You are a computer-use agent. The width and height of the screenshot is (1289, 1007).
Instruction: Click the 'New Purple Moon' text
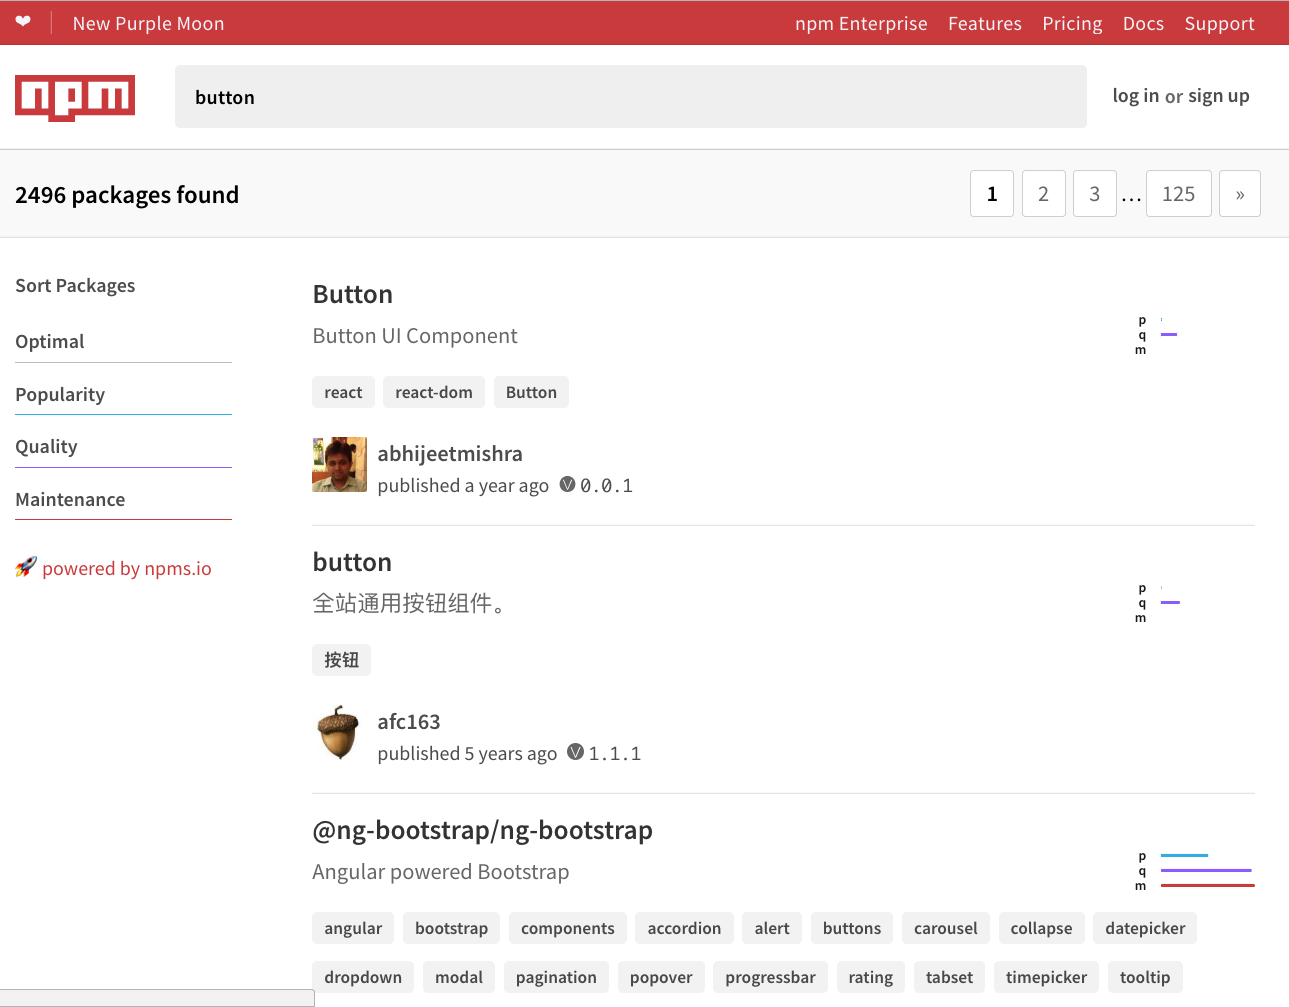click(148, 23)
